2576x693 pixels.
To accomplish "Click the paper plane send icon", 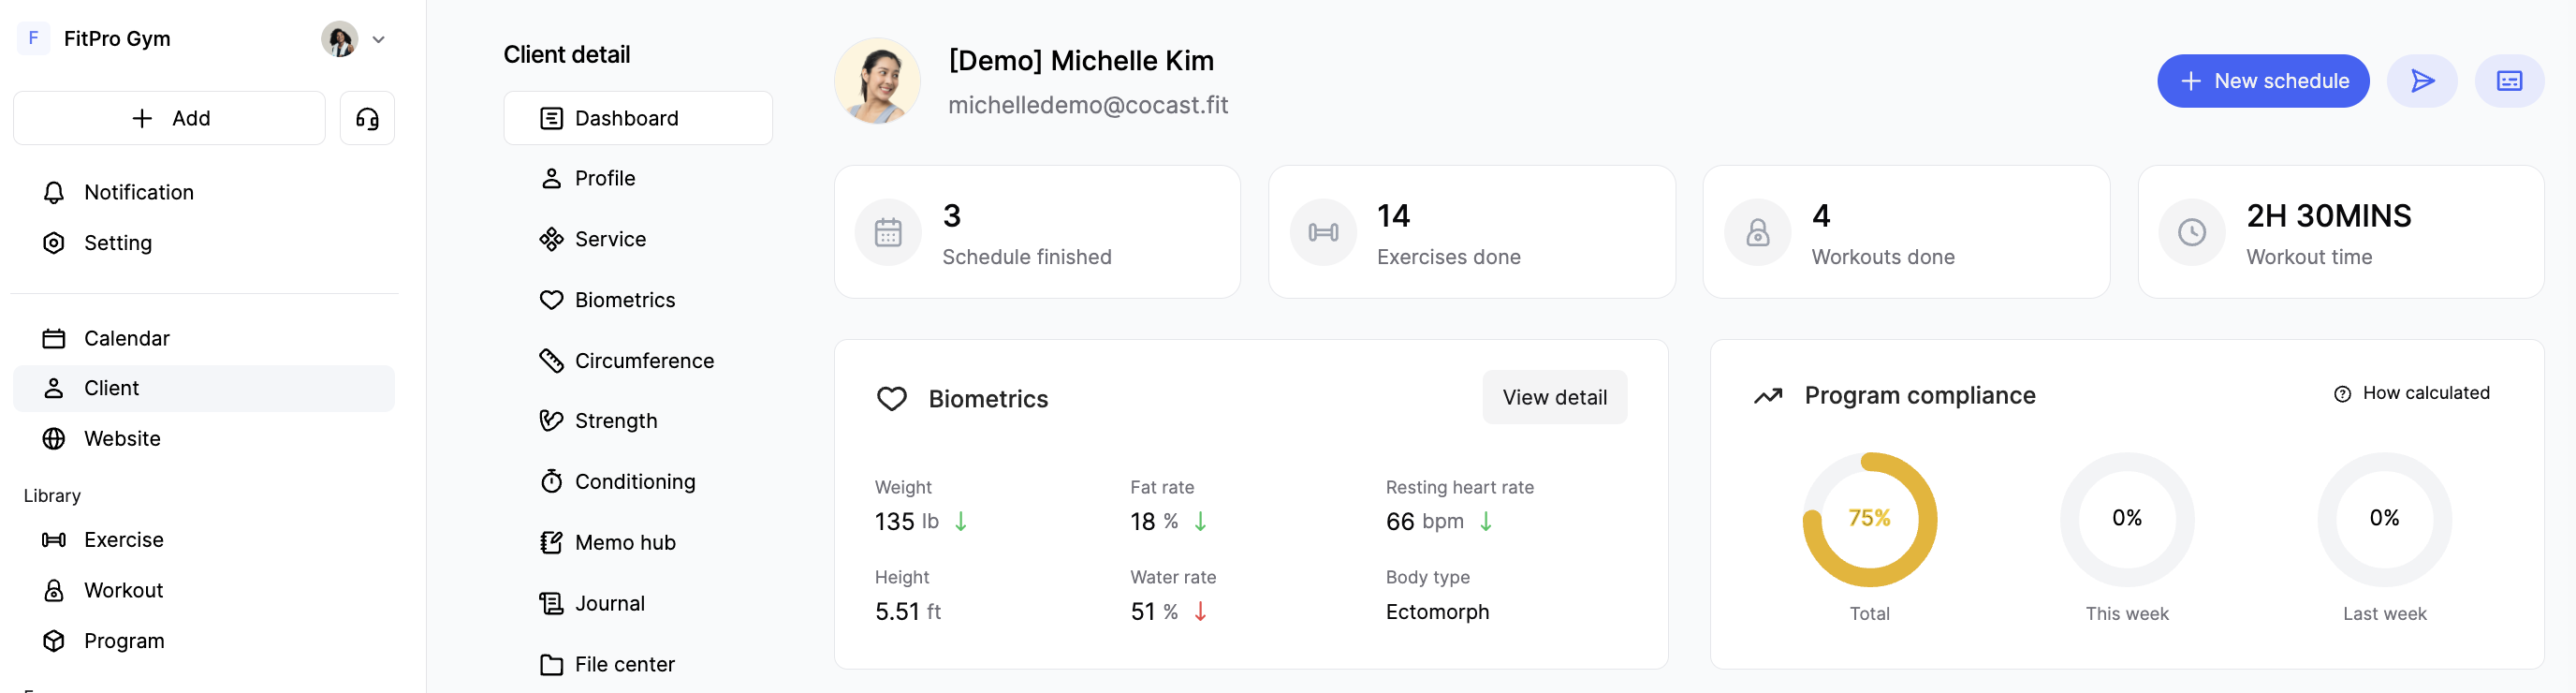I will coord(2421,81).
